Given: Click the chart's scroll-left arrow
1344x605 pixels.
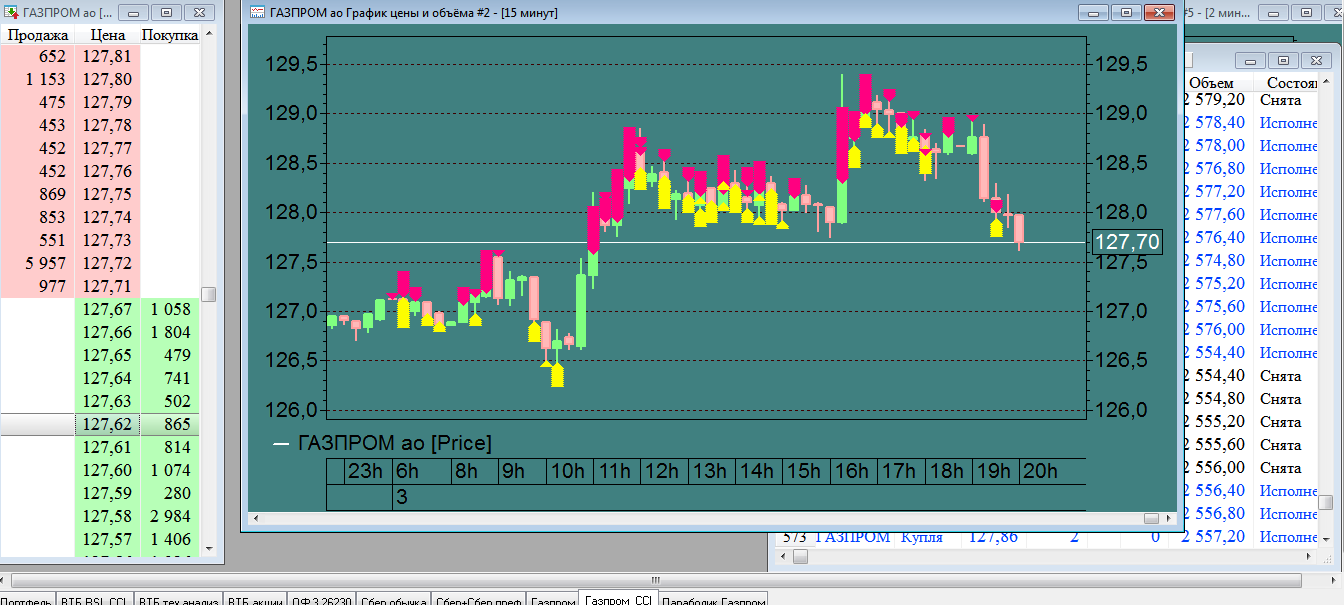Looking at the screenshot, I should [x=257, y=518].
